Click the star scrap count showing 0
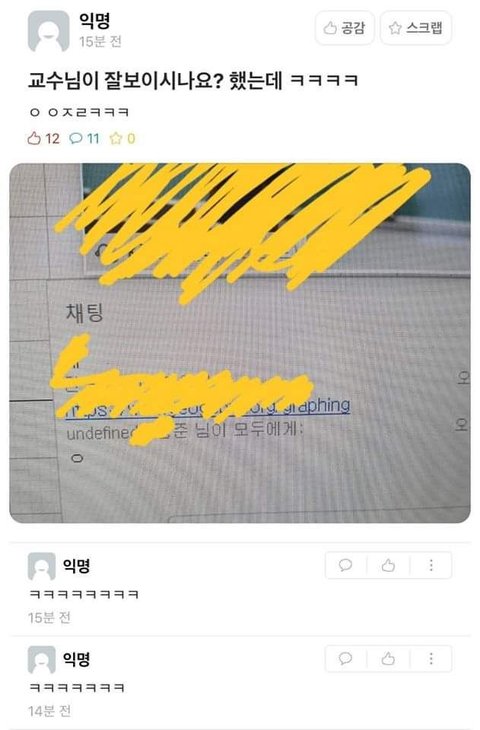 pyautogui.click(x=122, y=138)
